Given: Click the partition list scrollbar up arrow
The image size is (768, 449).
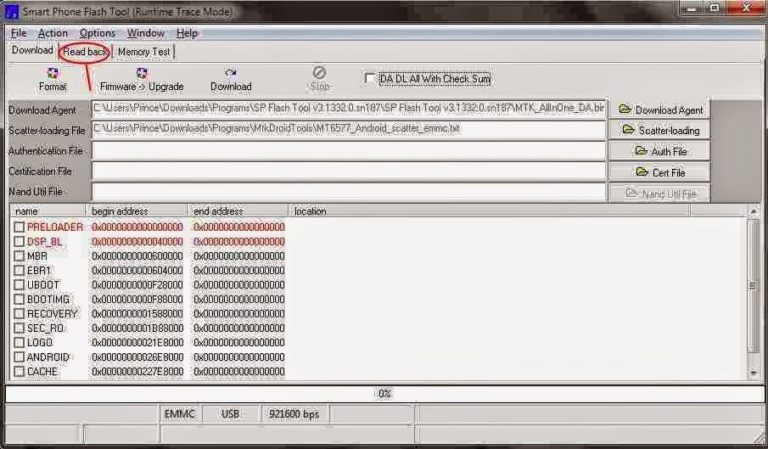Looking at the screenshot, I should pyautogui.click(x=753, y=212).
